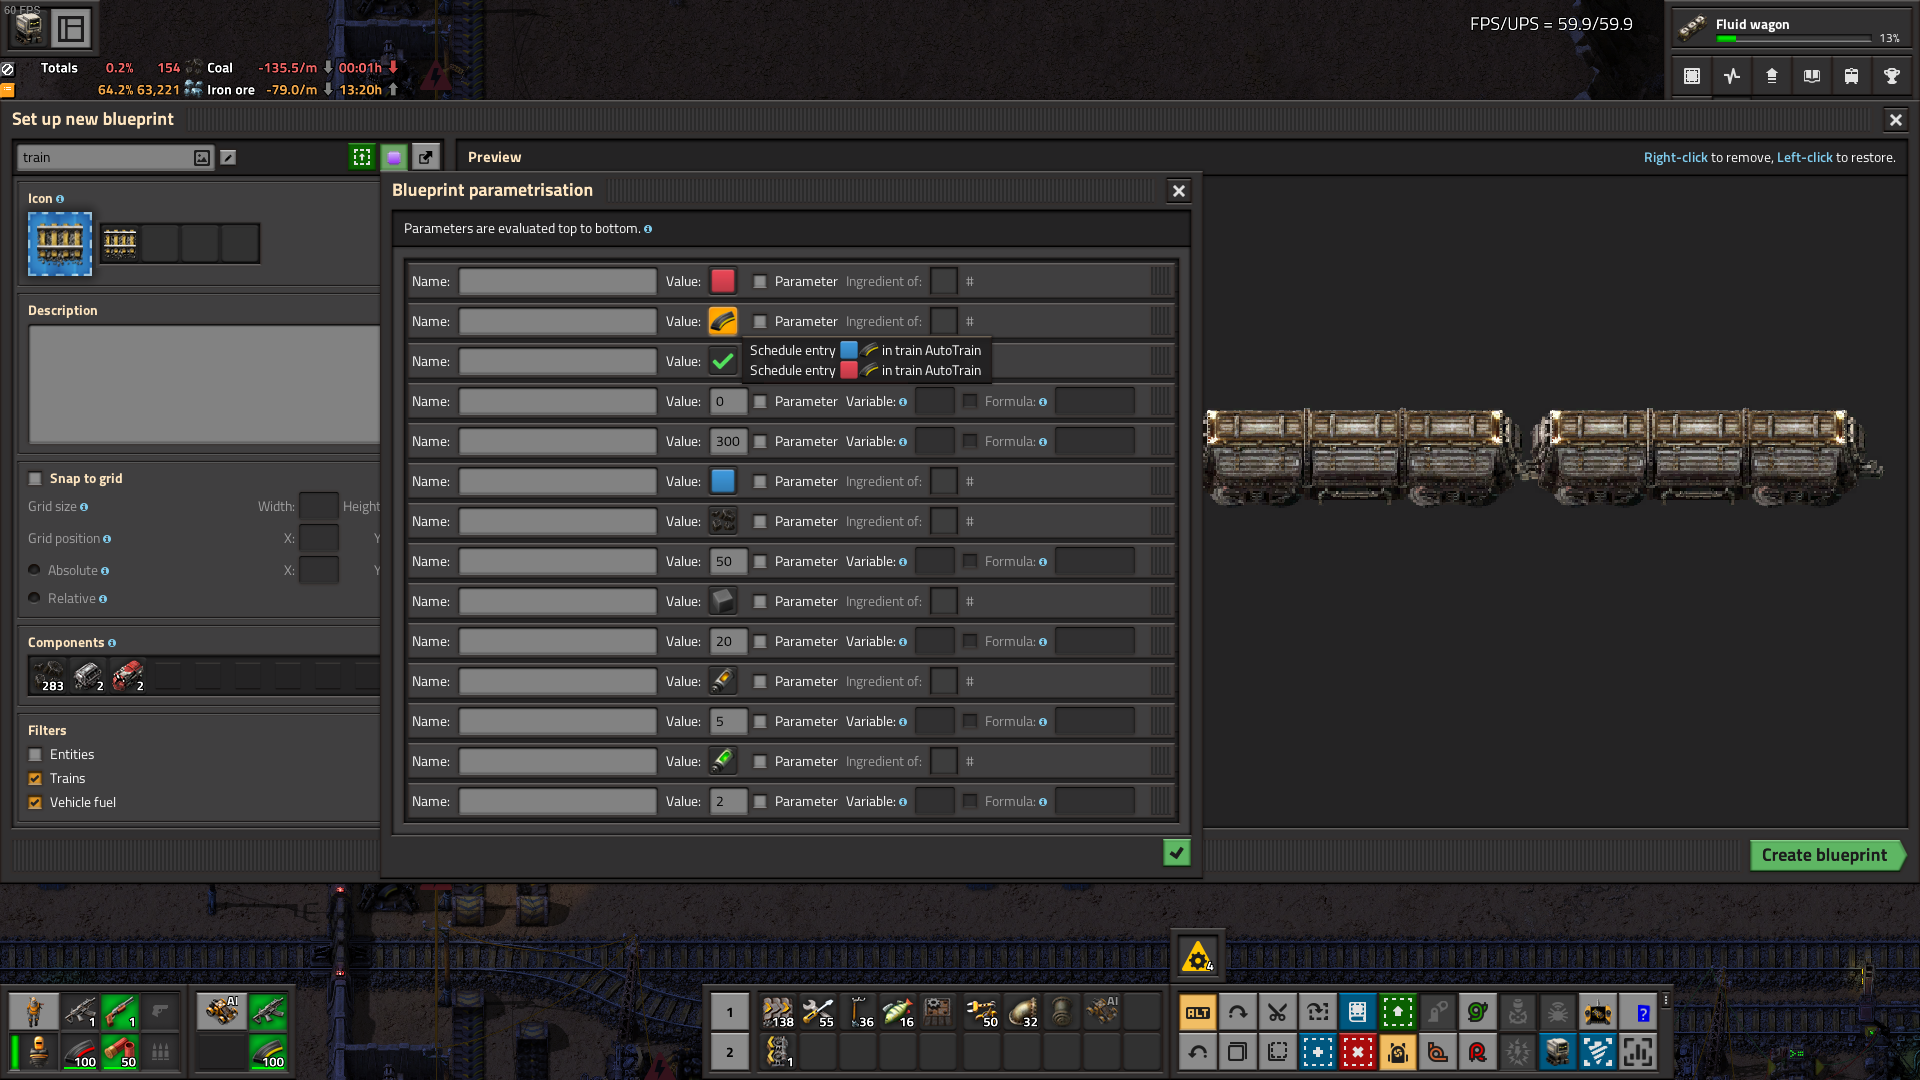Viewport: 1920px width, 1080px height.
Task: Switch to quickbar row 2 selector
Action: click(730, 1052)
